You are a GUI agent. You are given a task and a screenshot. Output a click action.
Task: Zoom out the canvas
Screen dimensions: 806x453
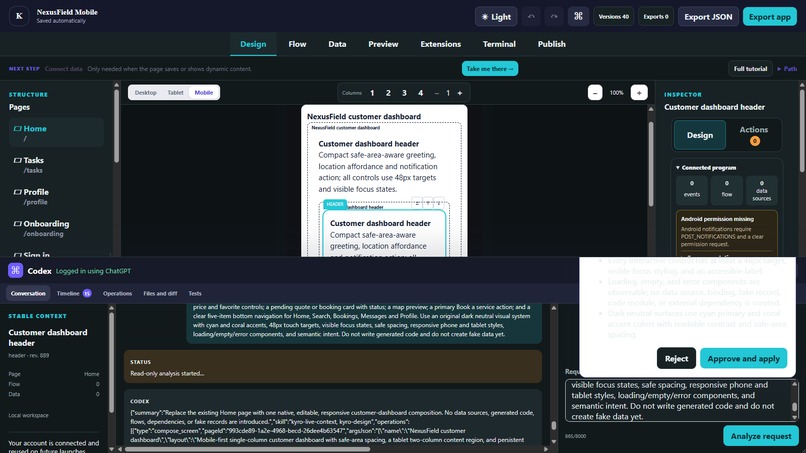pos(595,93)
